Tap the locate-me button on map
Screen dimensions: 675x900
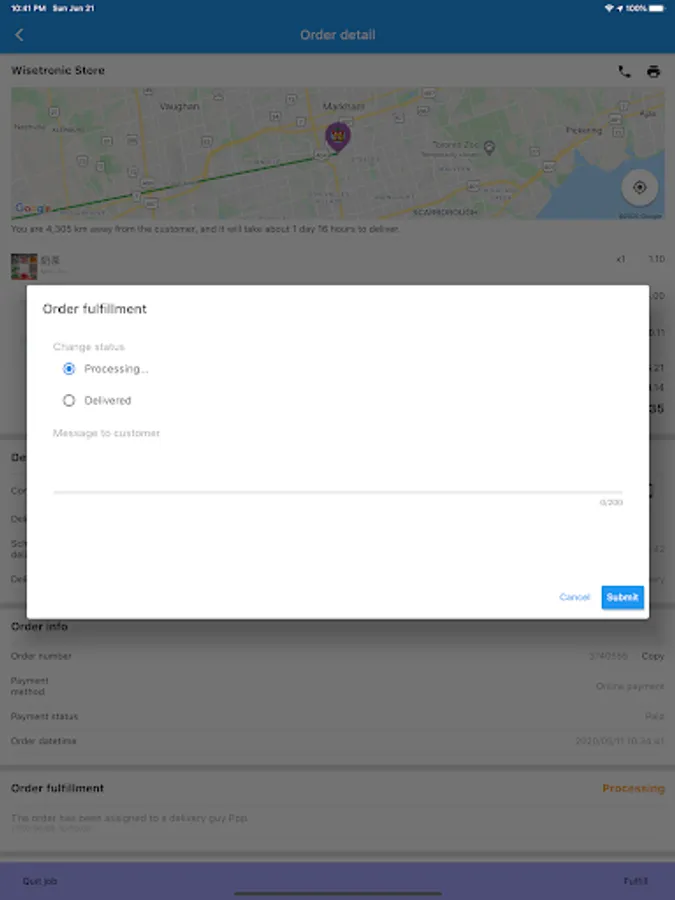(x=639, y=188)
